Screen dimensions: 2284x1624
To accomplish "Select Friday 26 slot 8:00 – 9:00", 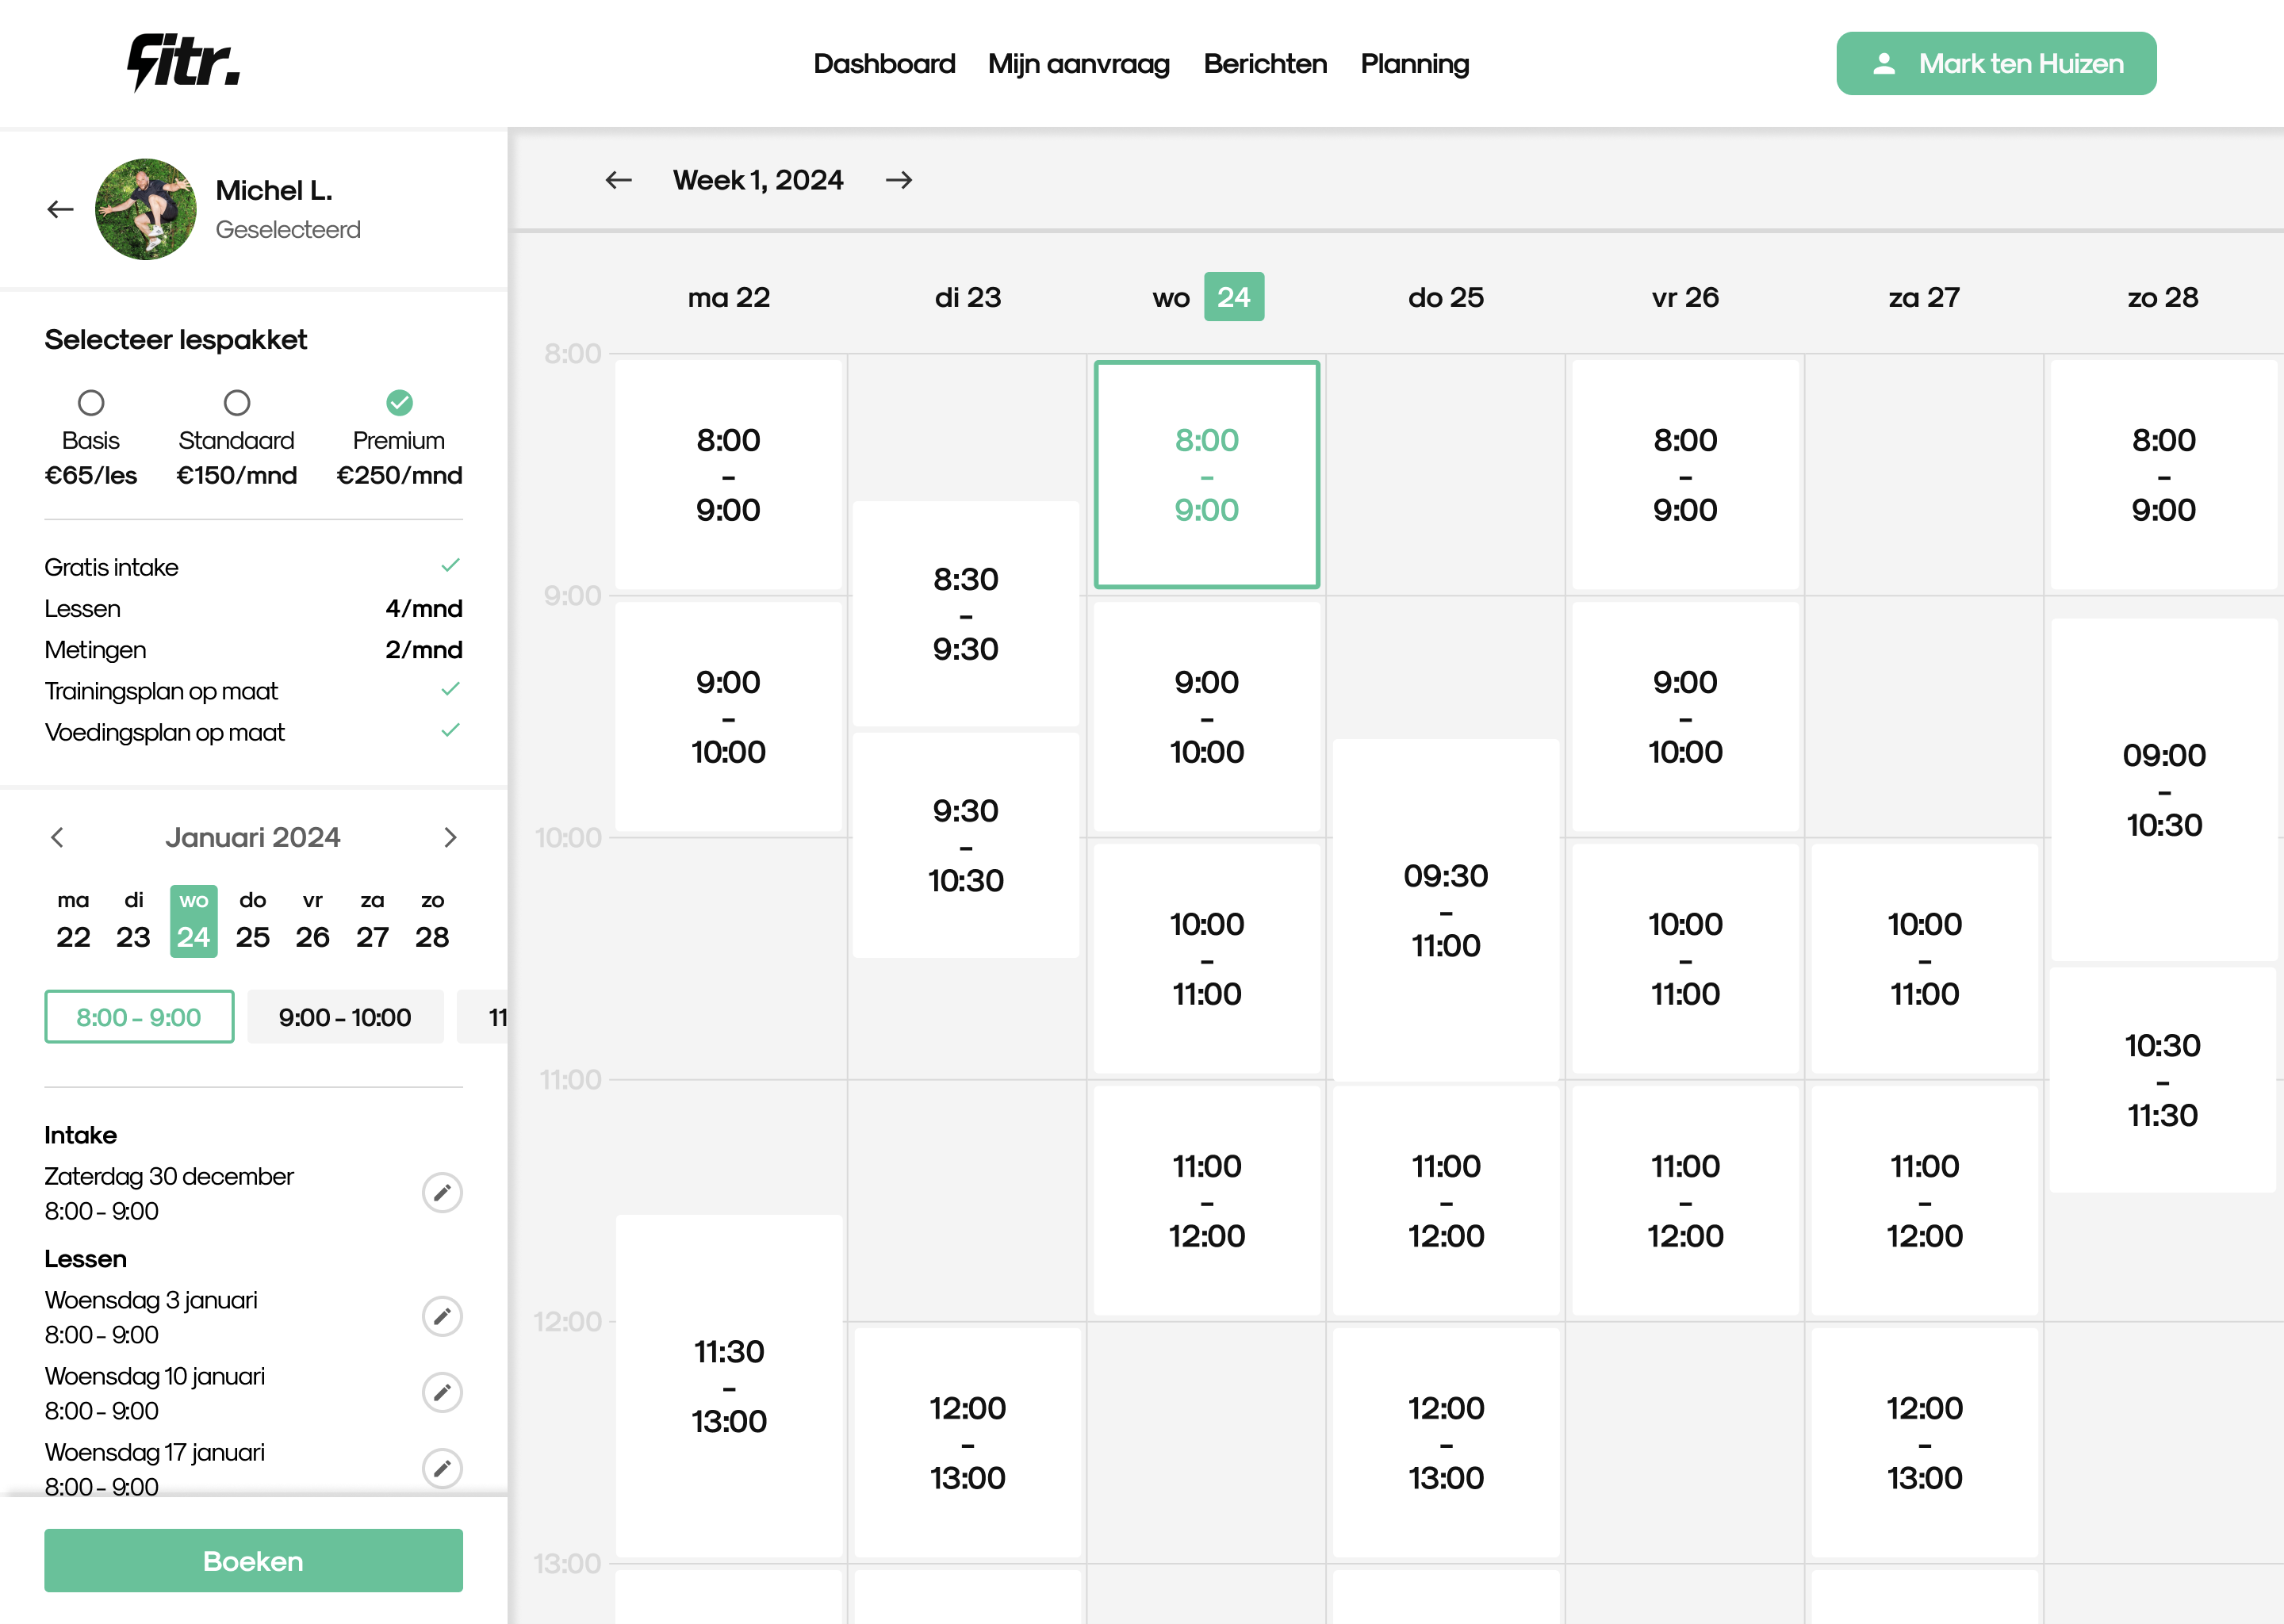I will [x=1685, y=475].
